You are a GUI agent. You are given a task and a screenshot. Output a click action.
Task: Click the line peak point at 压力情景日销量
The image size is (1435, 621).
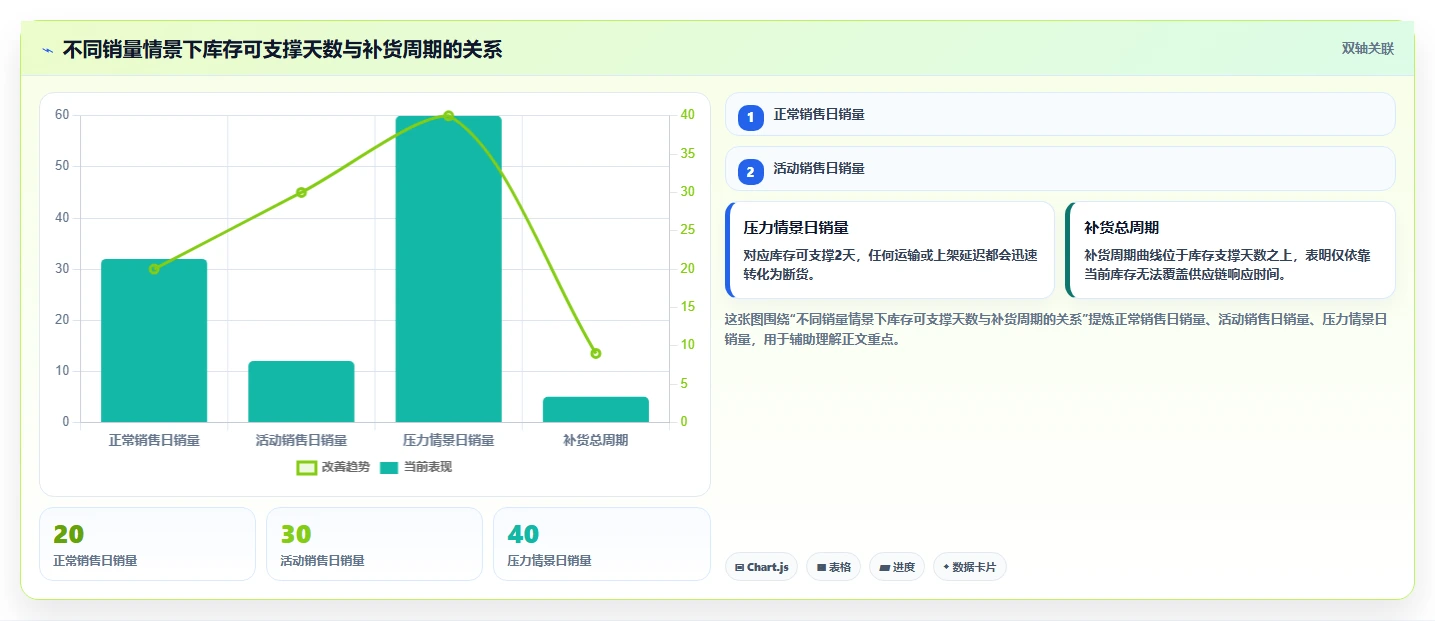point(448,116)
